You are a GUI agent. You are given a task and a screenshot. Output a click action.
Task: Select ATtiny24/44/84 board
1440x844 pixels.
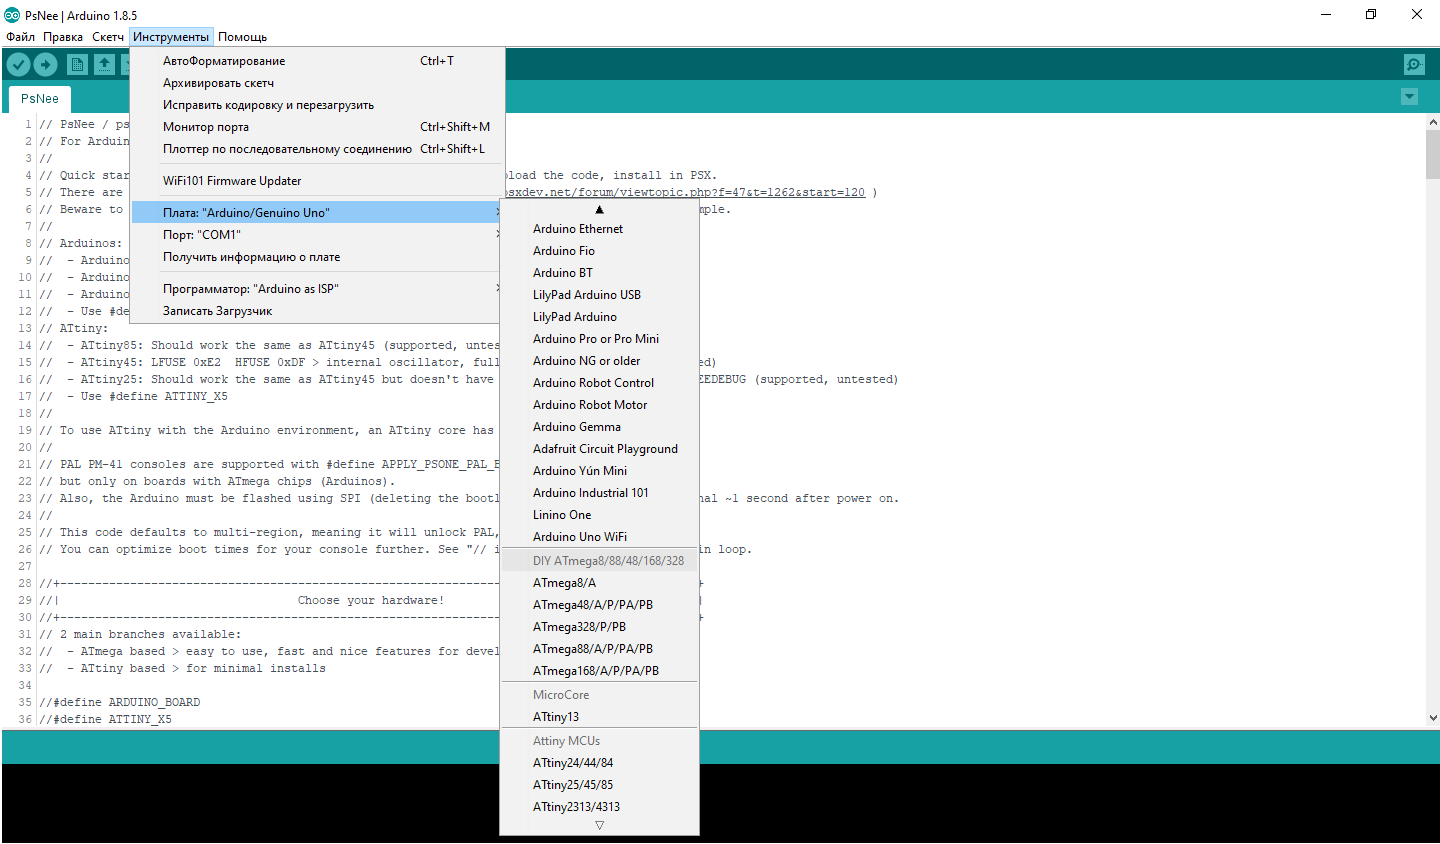point(599,763)
